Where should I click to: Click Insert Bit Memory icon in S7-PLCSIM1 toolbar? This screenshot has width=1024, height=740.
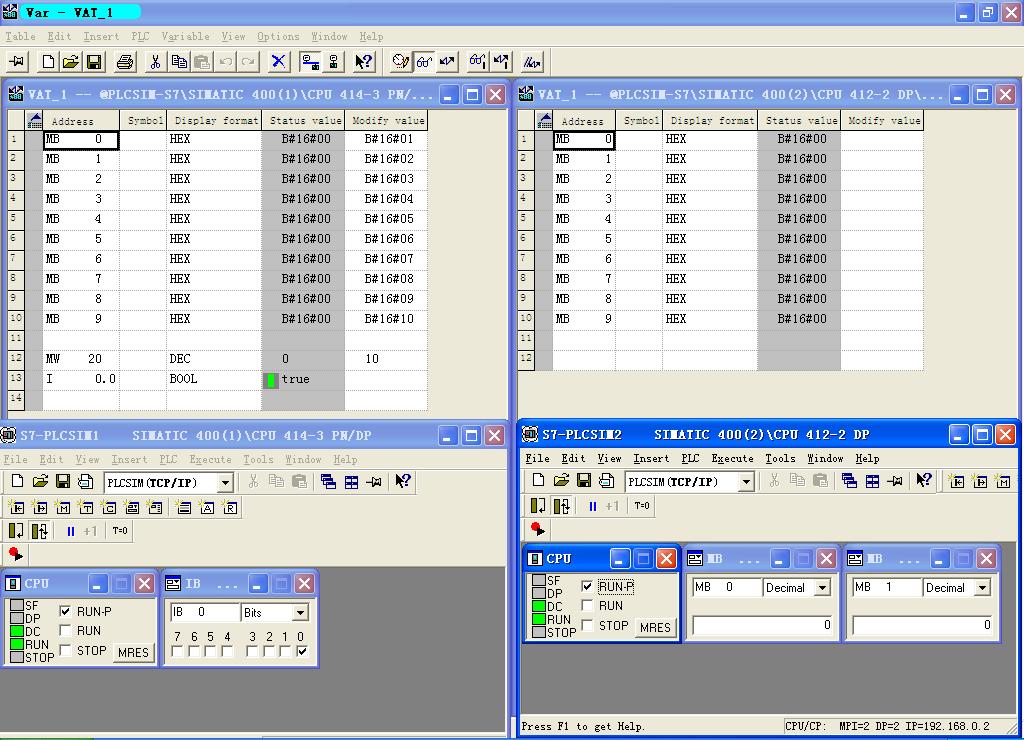(x=63, y=507)
